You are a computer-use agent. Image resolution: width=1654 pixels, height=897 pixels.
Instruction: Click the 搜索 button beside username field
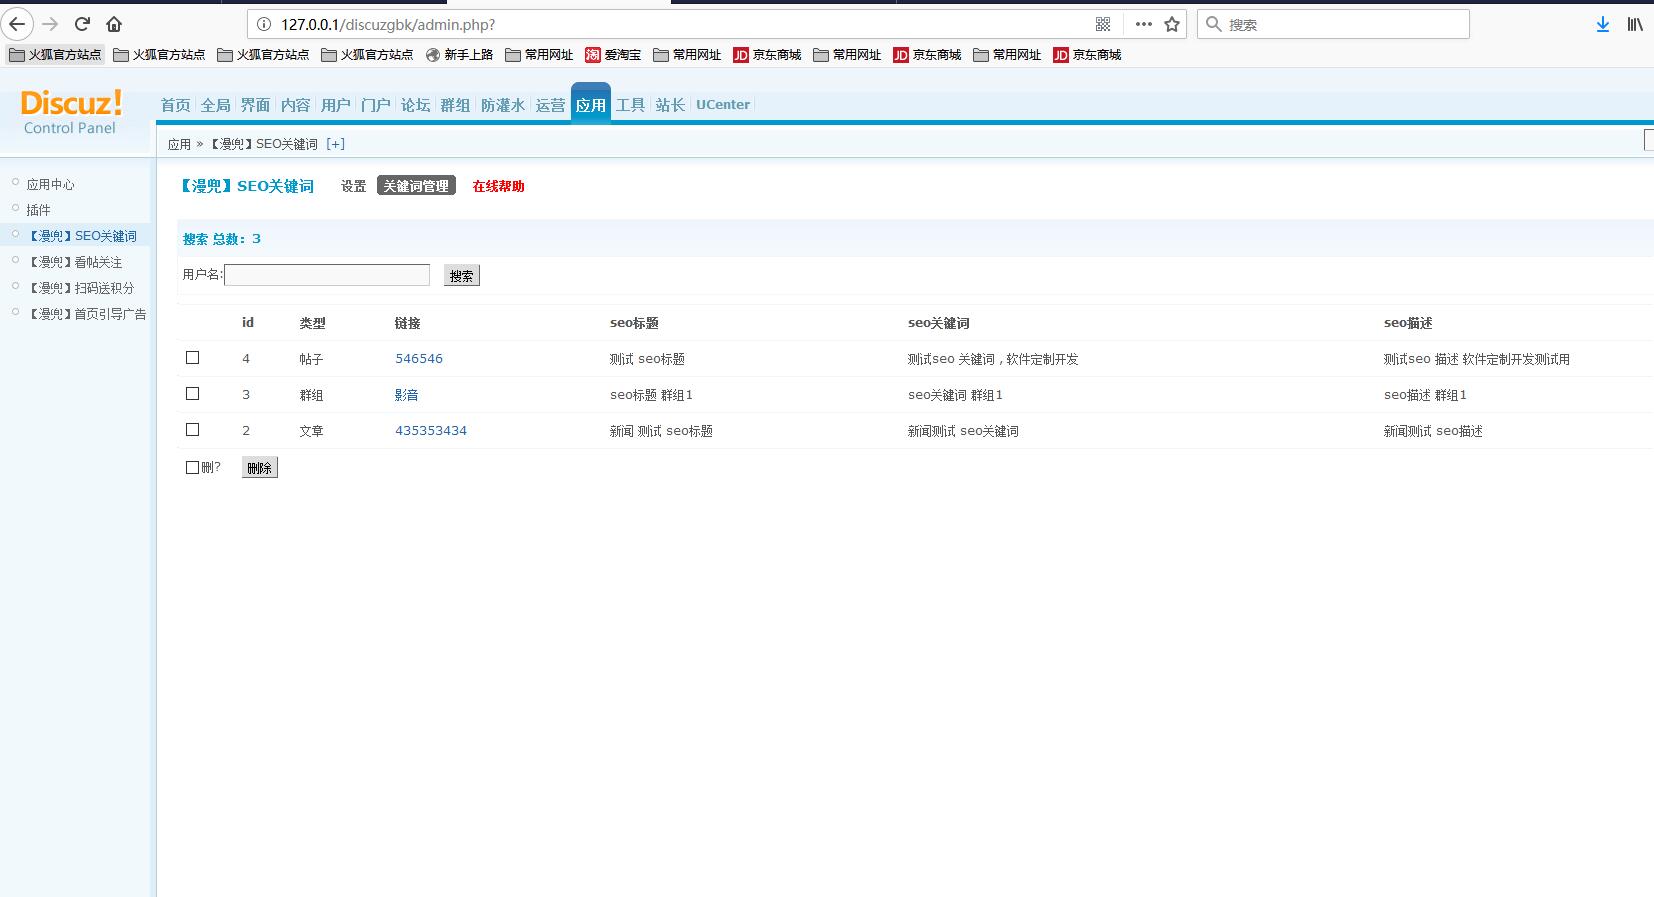[x=461, y=276]
